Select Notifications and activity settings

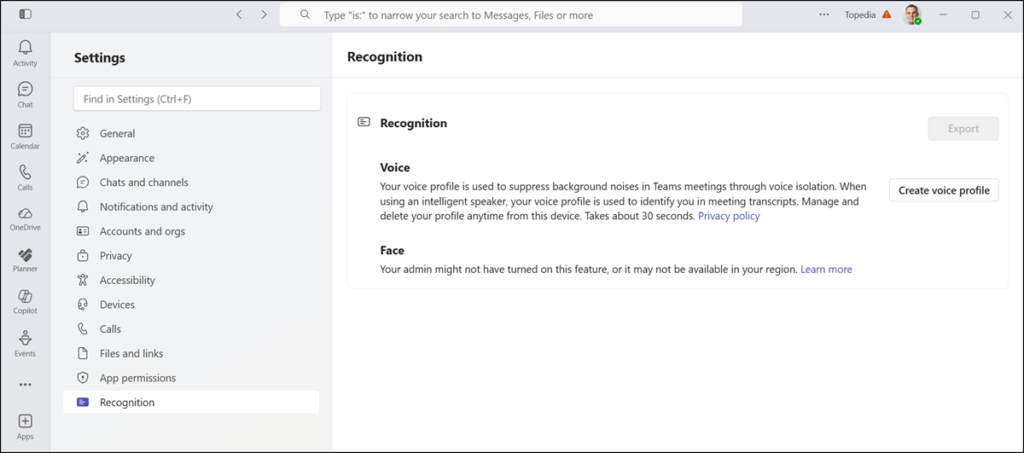tap(191, 207)
